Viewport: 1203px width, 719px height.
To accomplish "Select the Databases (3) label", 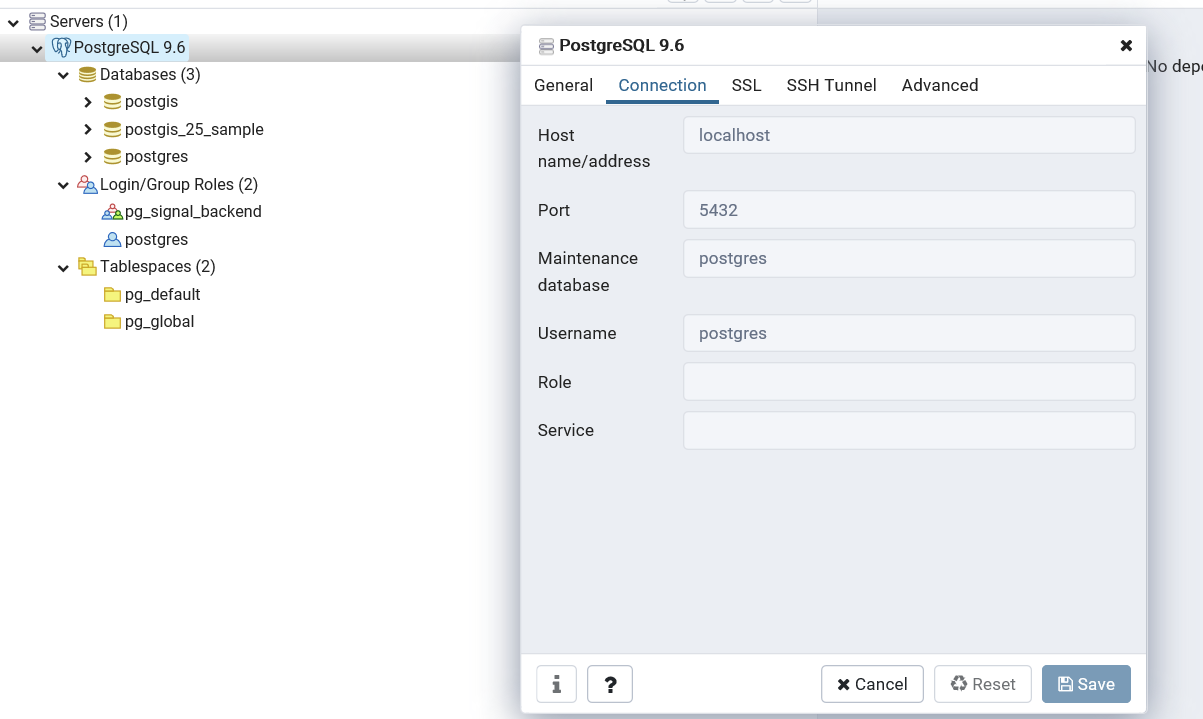I will [150, 75].
